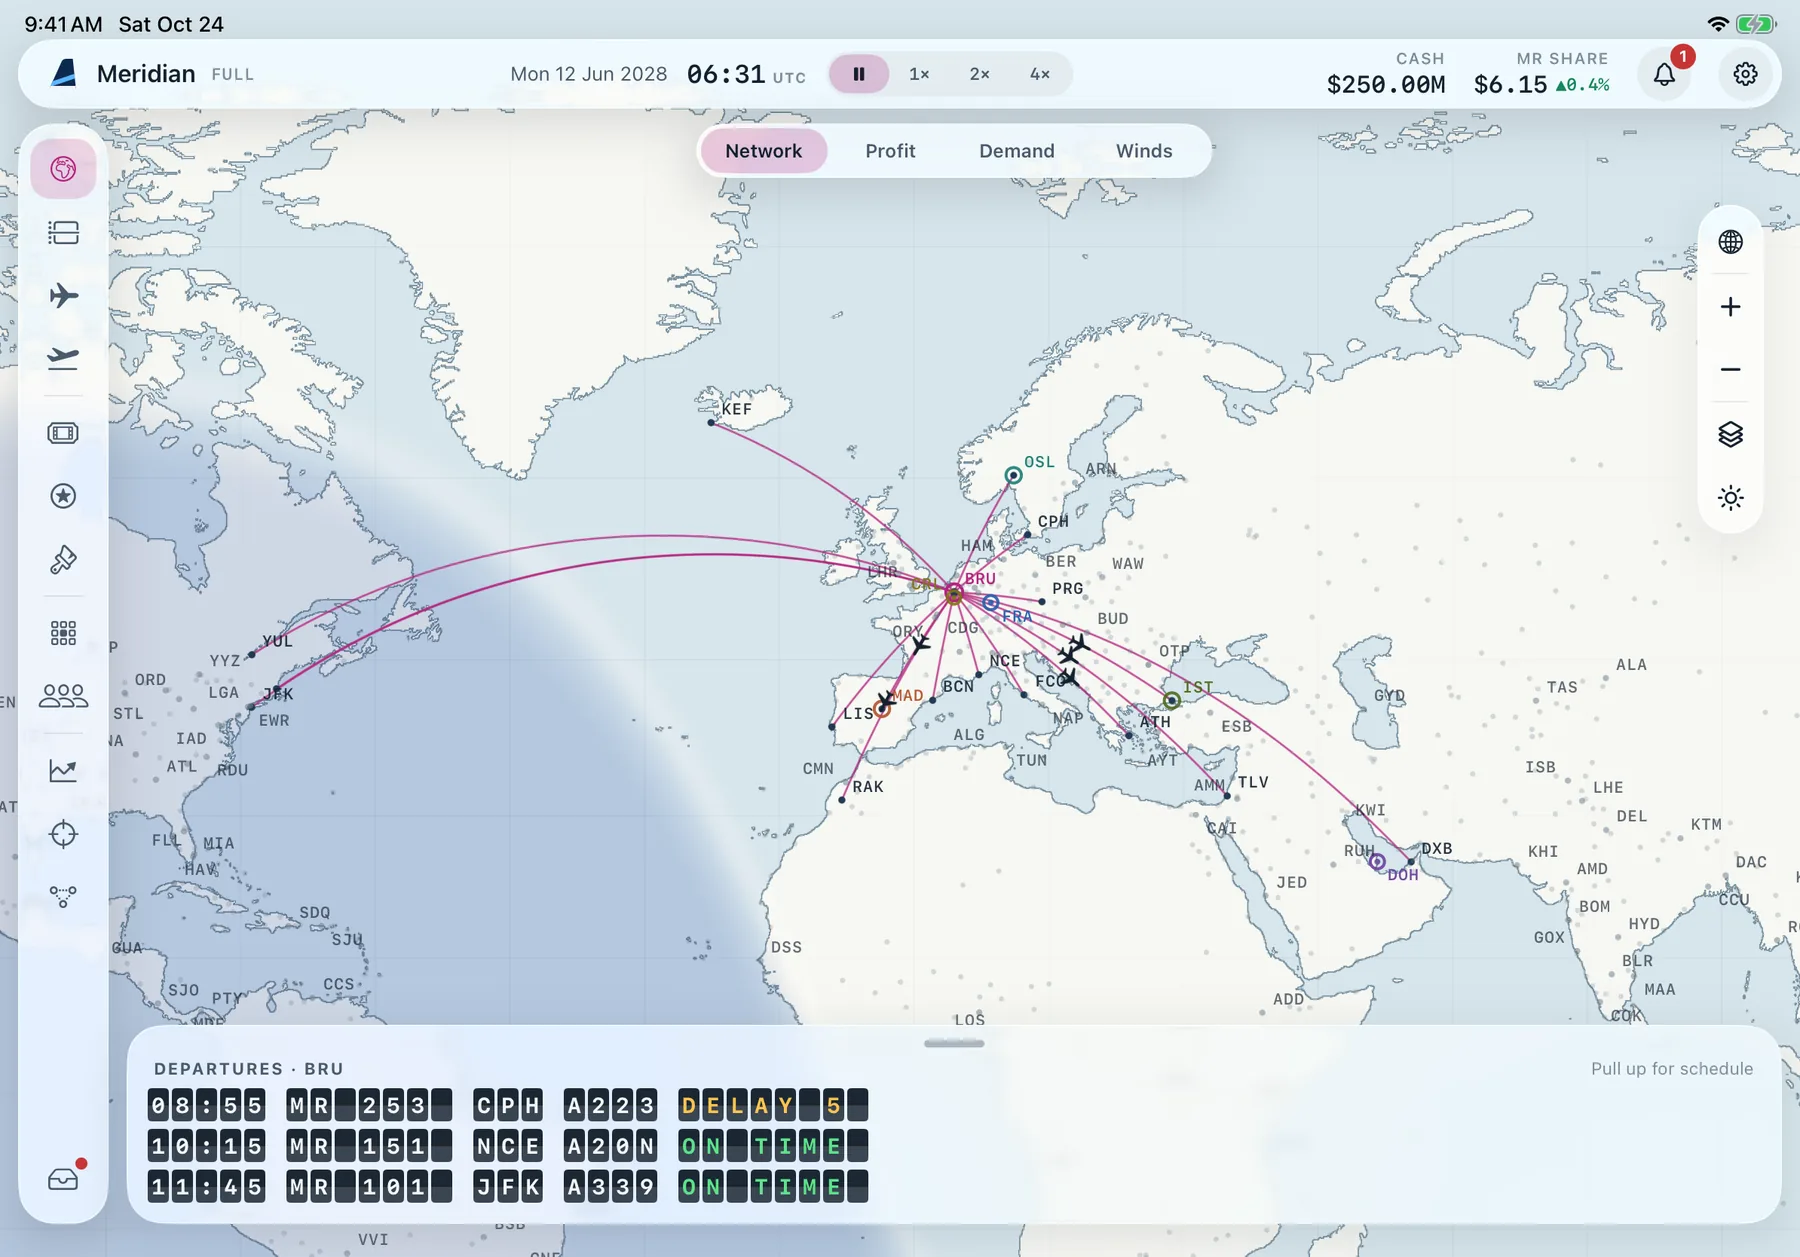Pause the simulation clock
Screen dimensions: 1800x1257
[859, 74]
